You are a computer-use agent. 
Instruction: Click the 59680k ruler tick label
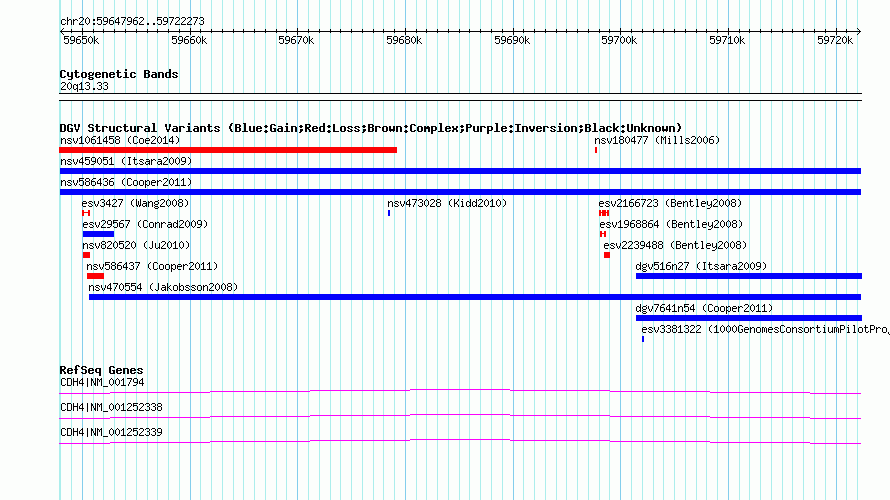404,40
